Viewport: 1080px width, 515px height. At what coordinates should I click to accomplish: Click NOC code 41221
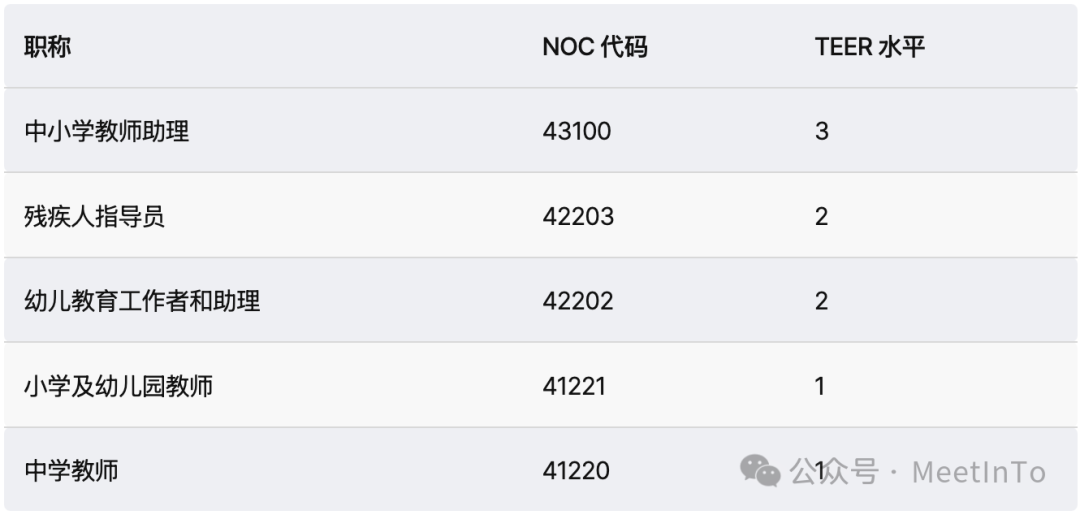point(574,386)
